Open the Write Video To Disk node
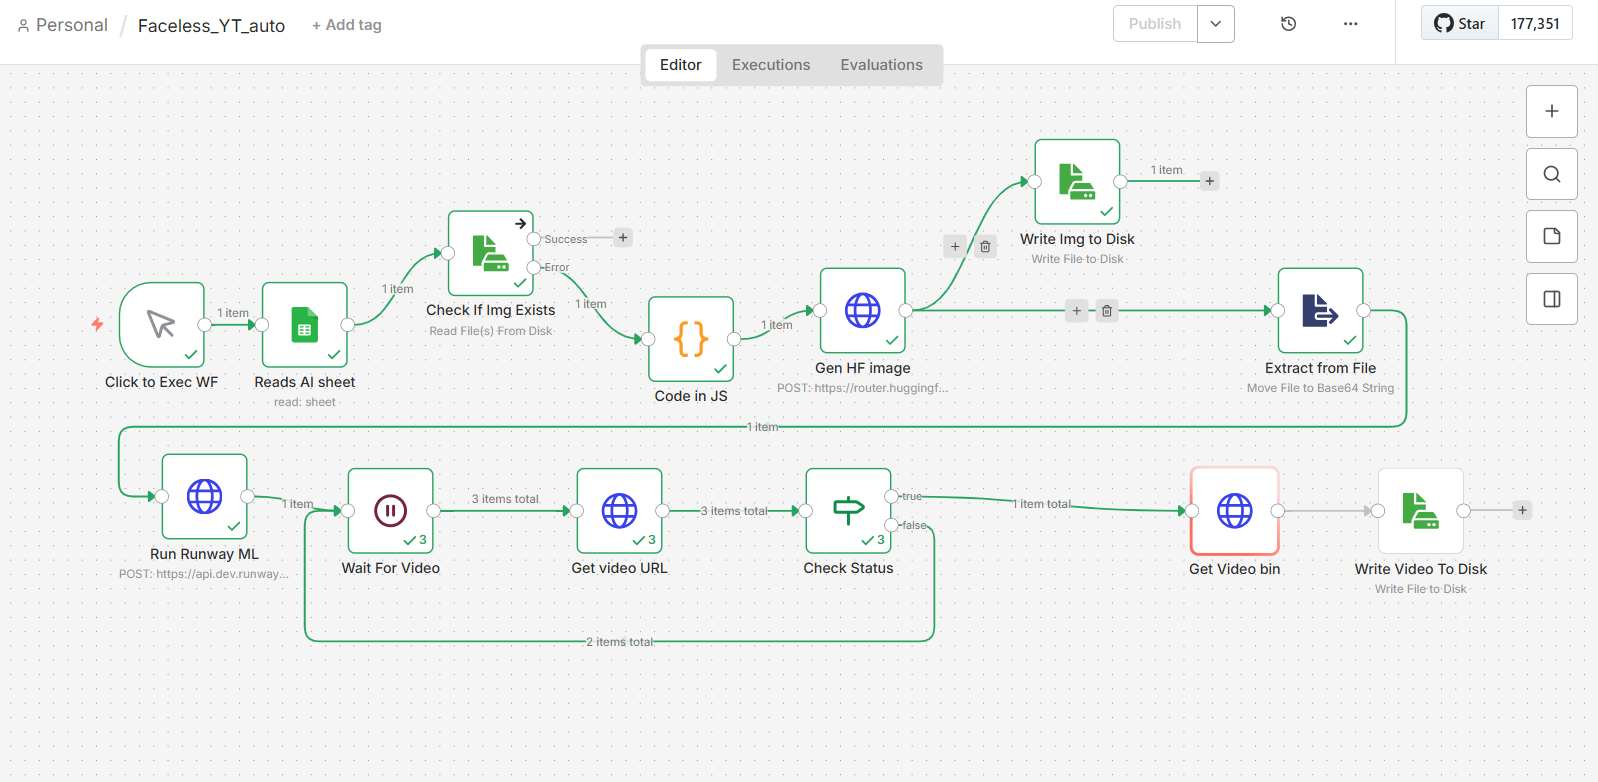The width and height of the screenshot is (1598, 782). 1421,511
